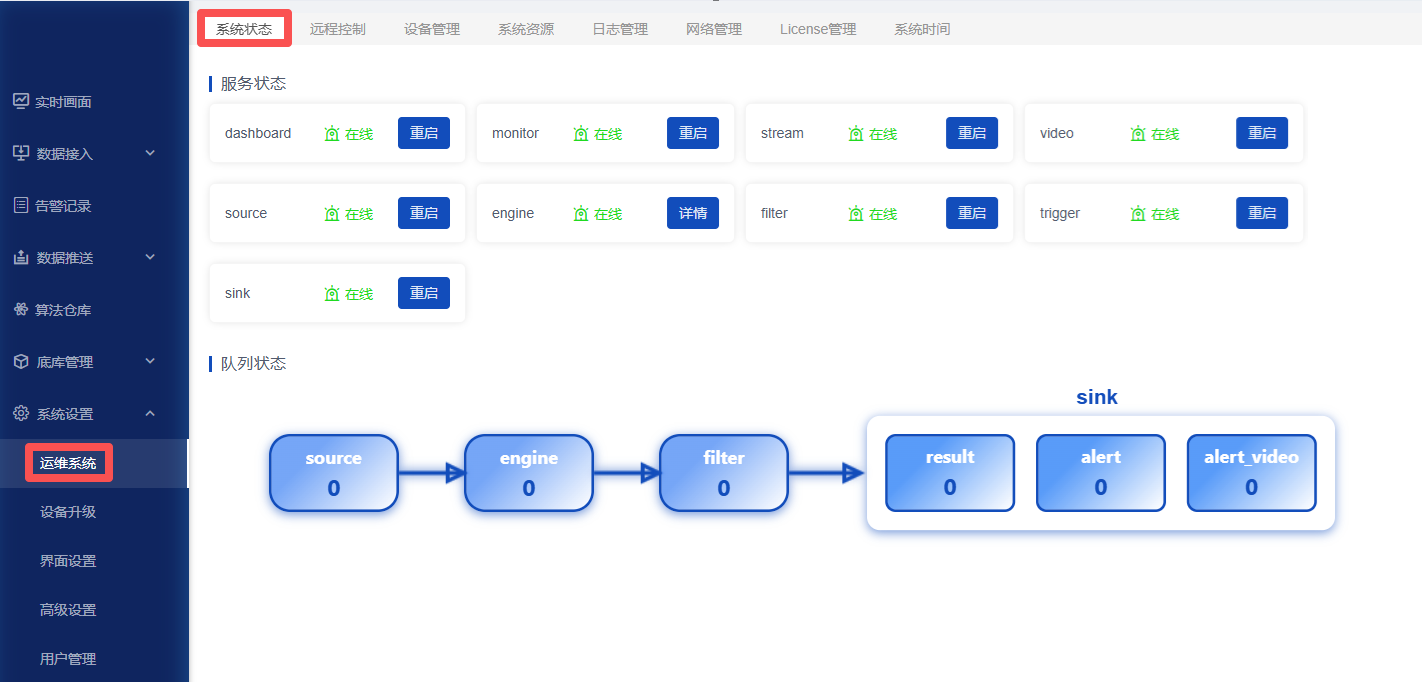View engine service 详情
The height and width of the screenshot is (682, 1422).
pos(693,213)
